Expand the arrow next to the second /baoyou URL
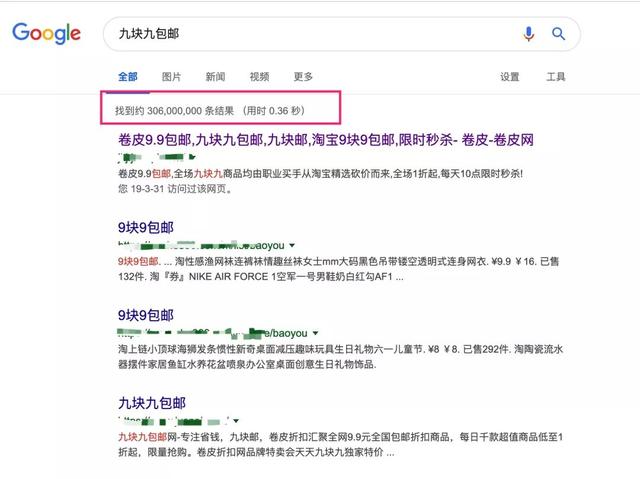The width and height of the screenshot is (640, 479). (315, 333)
